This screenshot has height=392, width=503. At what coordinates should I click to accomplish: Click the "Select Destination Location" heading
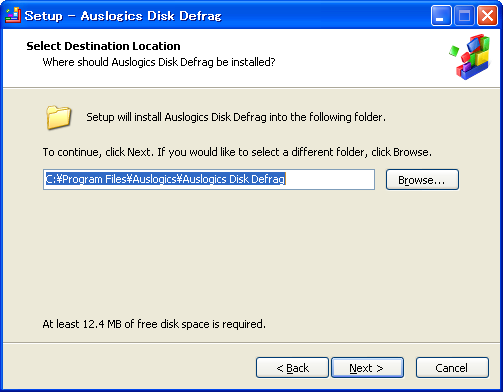[x=103, y=46]
